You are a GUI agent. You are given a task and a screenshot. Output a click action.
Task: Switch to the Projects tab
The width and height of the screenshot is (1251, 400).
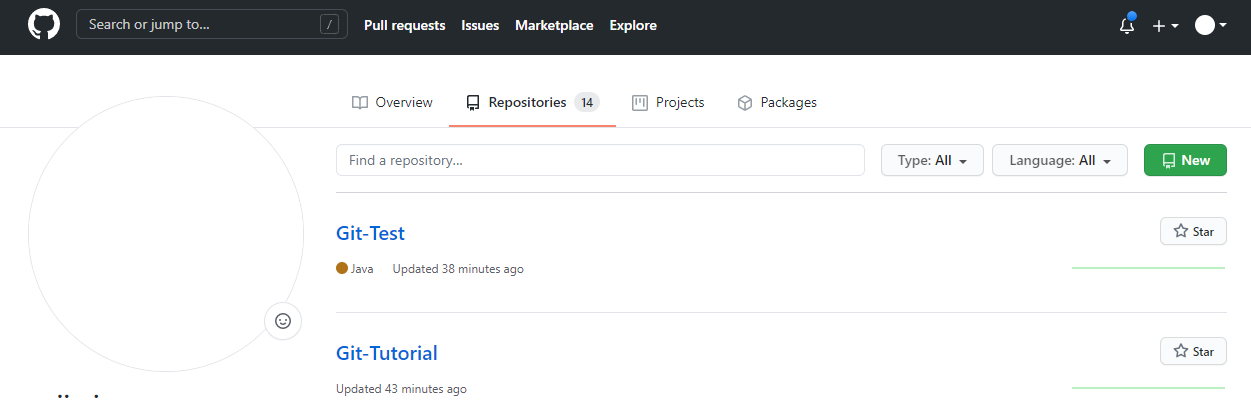point(668,102)
